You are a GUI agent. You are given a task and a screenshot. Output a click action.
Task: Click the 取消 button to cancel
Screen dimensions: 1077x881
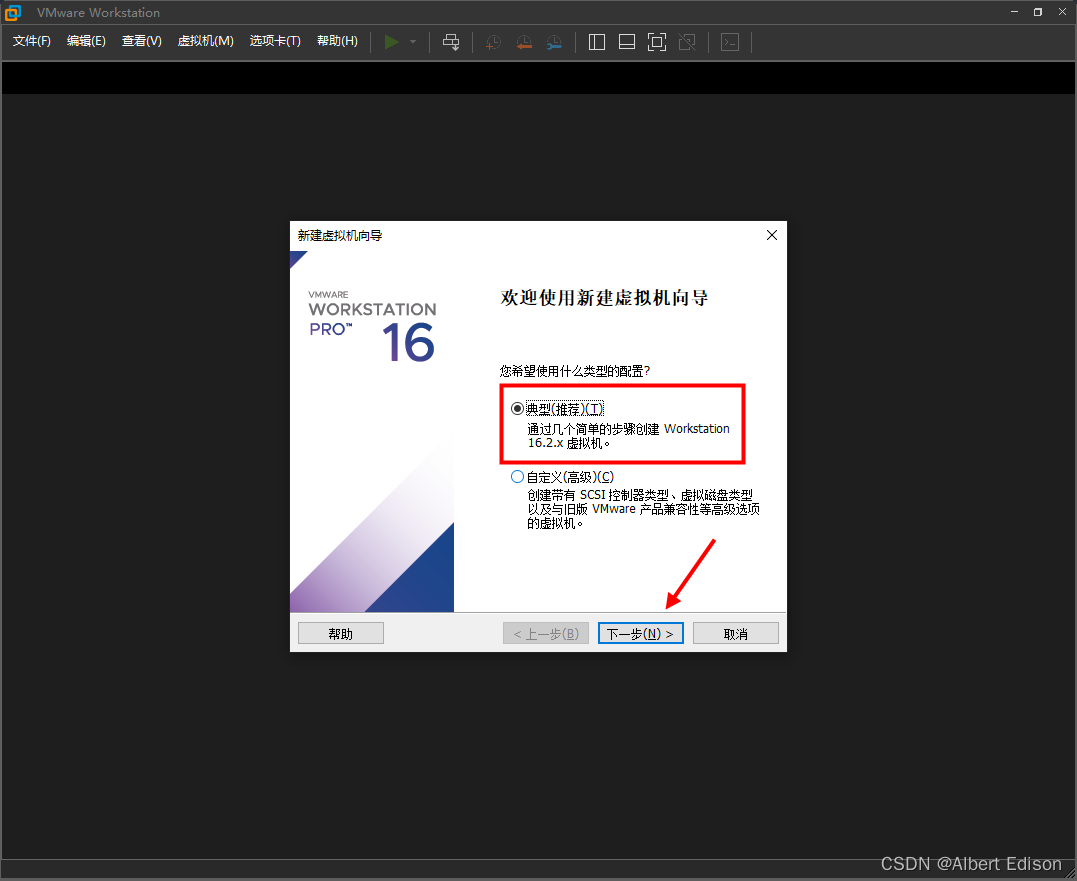point(735,632)
